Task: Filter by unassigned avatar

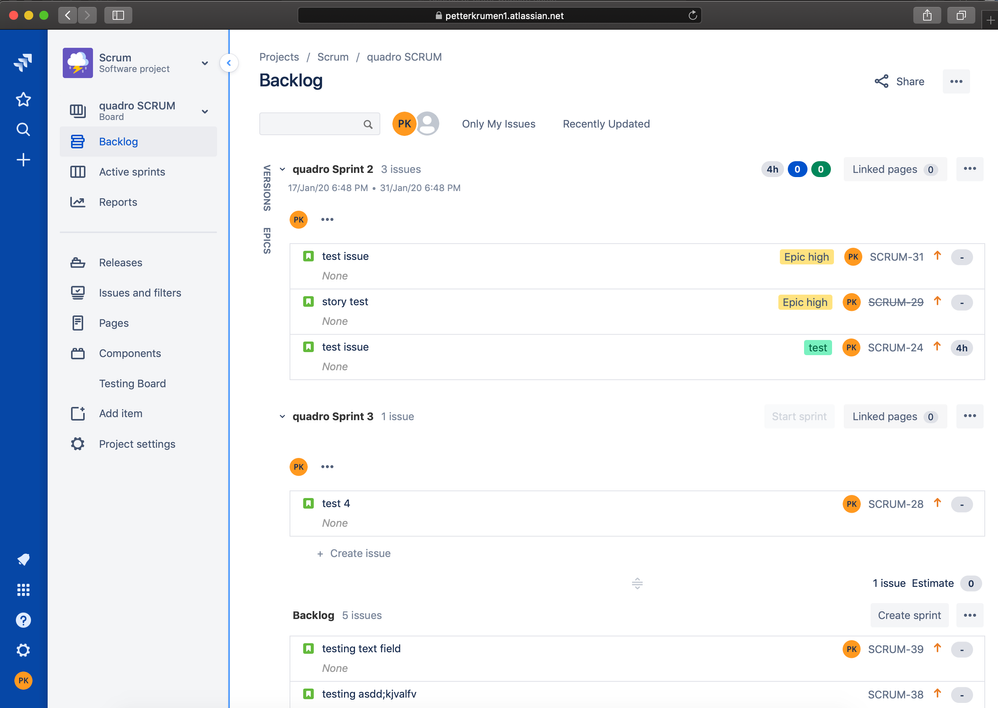Action: click(428, 124)
